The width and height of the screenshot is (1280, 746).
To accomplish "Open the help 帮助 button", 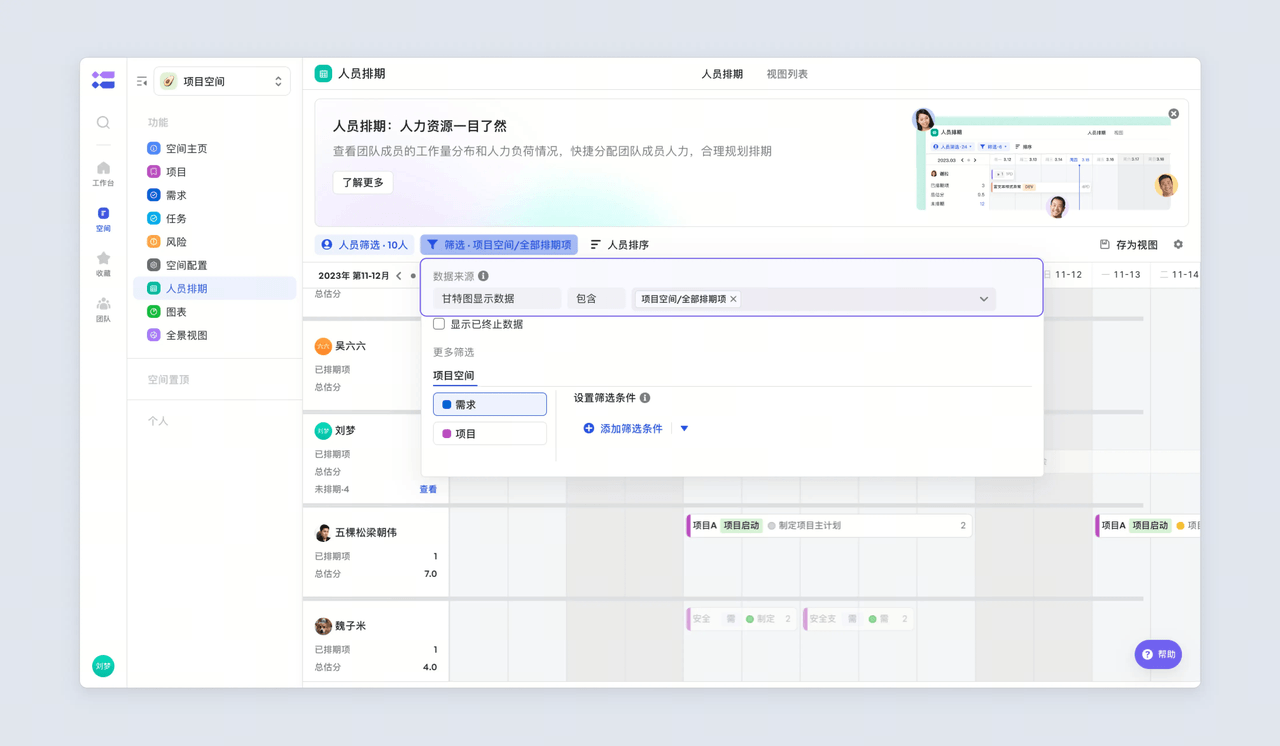I will tap(1158, 655).
